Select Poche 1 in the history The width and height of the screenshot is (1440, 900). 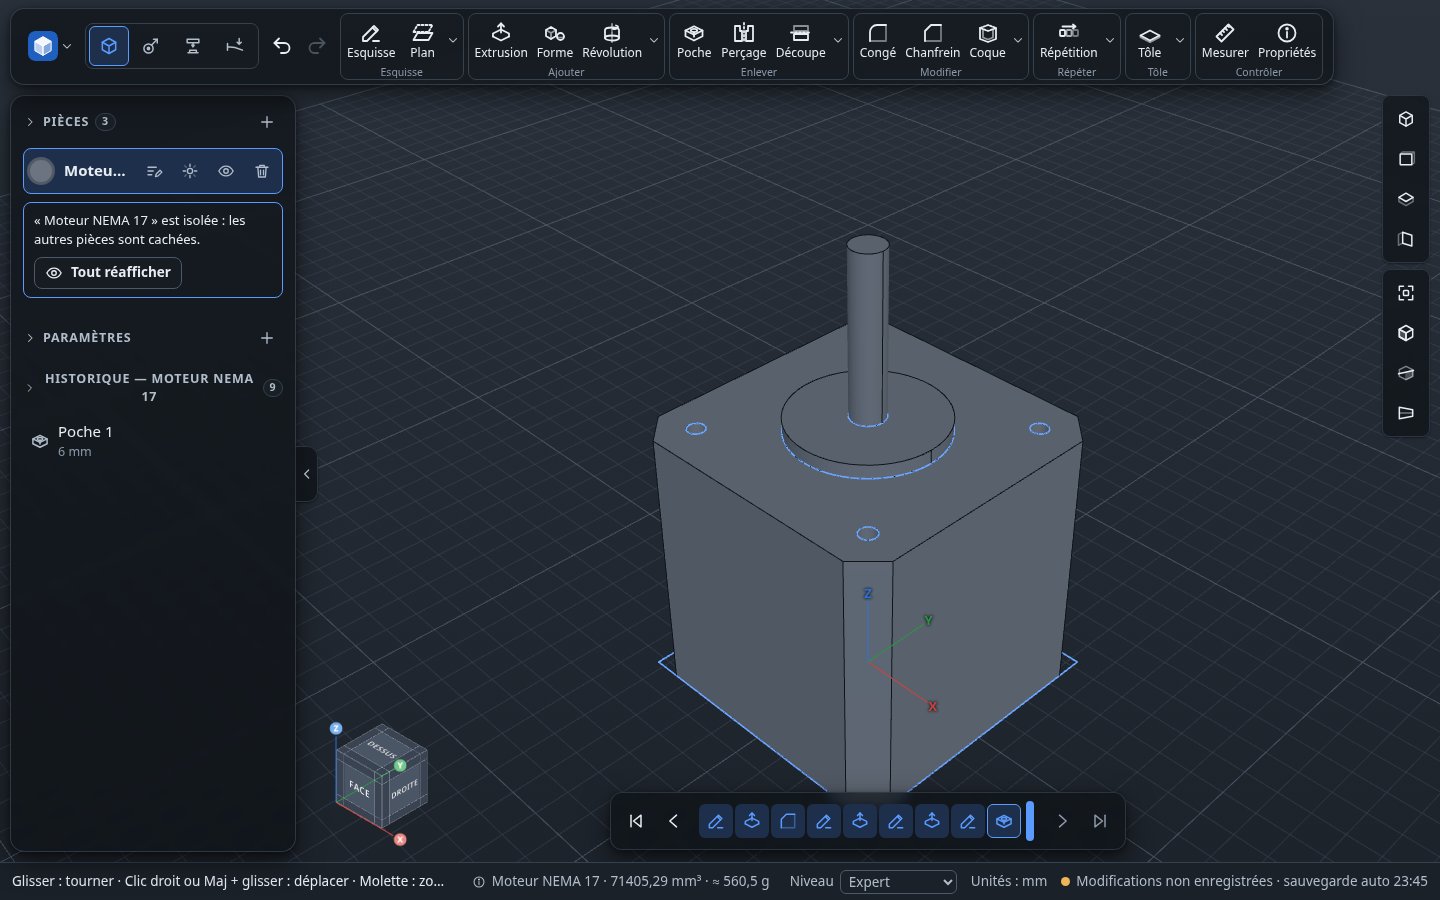(x=153, y=441)
